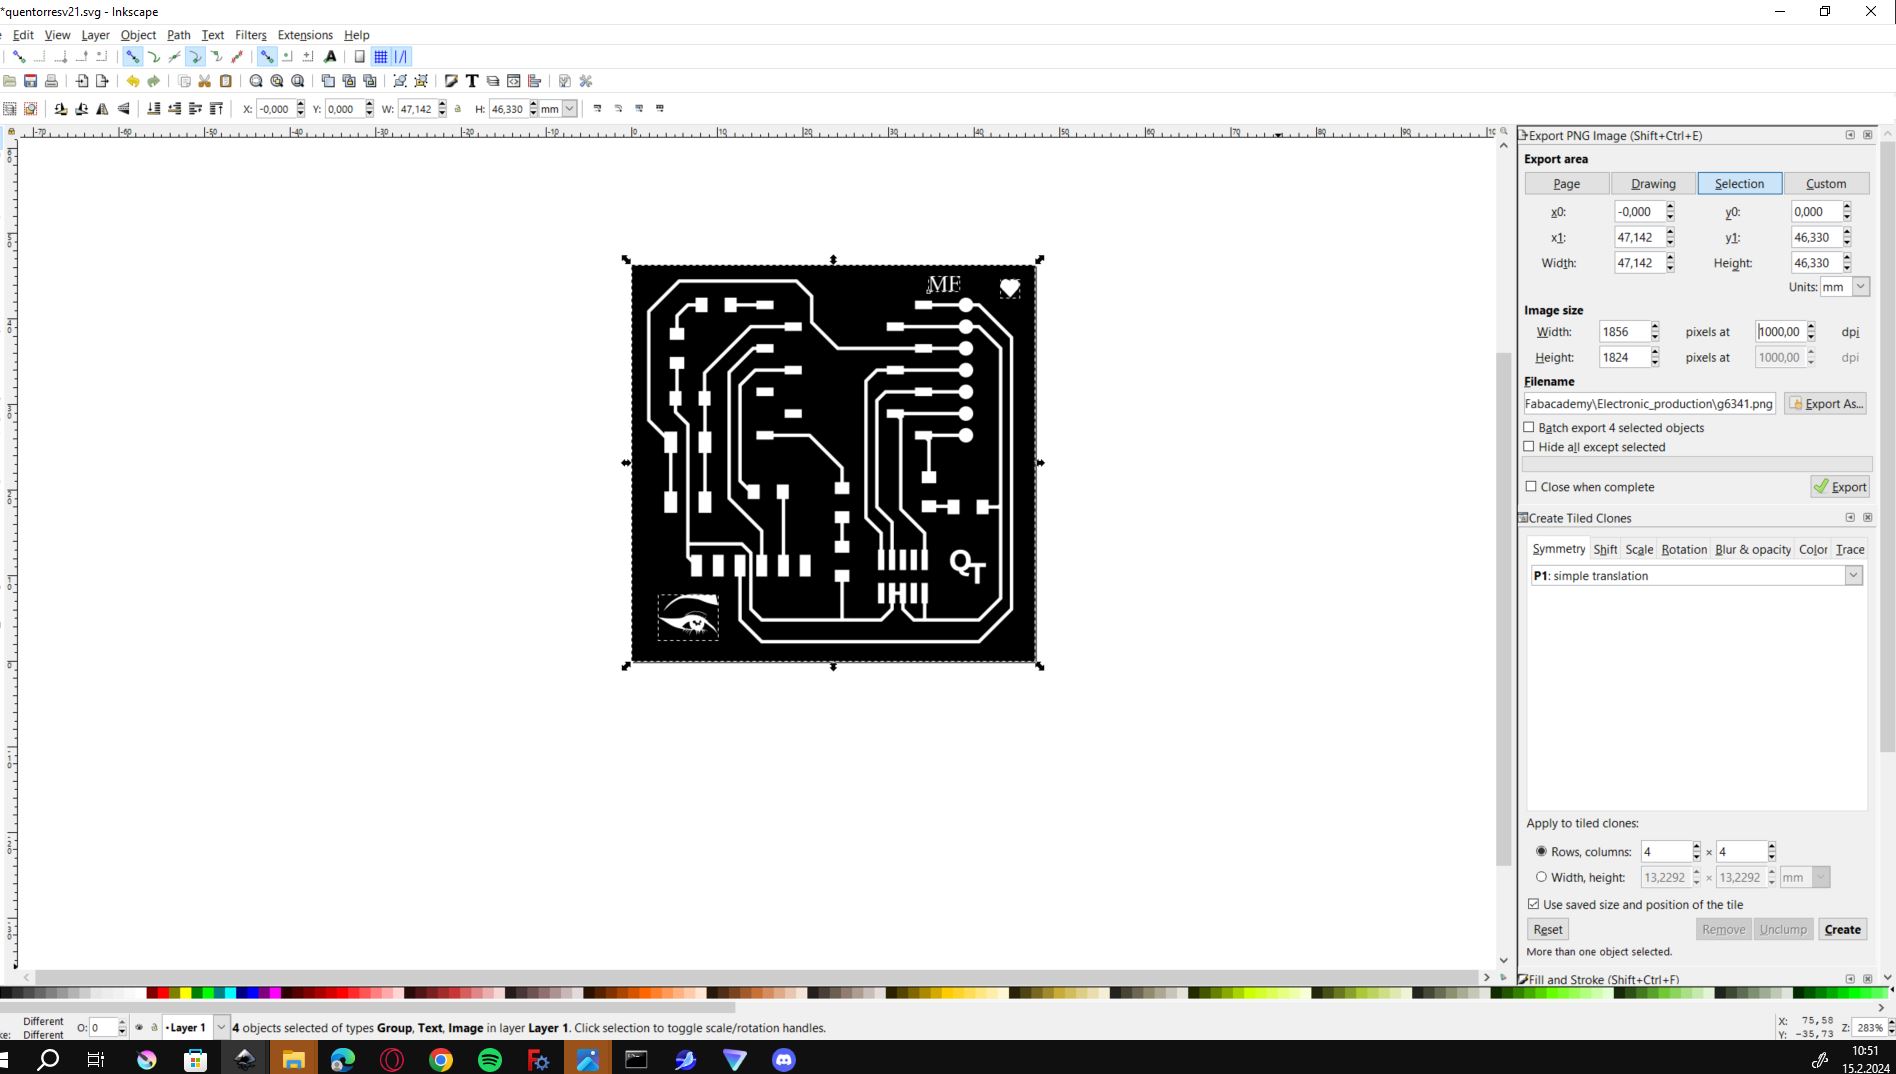1896x1074 pixels.
Task: Select Rows, columns radio button
Action: click(x=1541, y=852)
